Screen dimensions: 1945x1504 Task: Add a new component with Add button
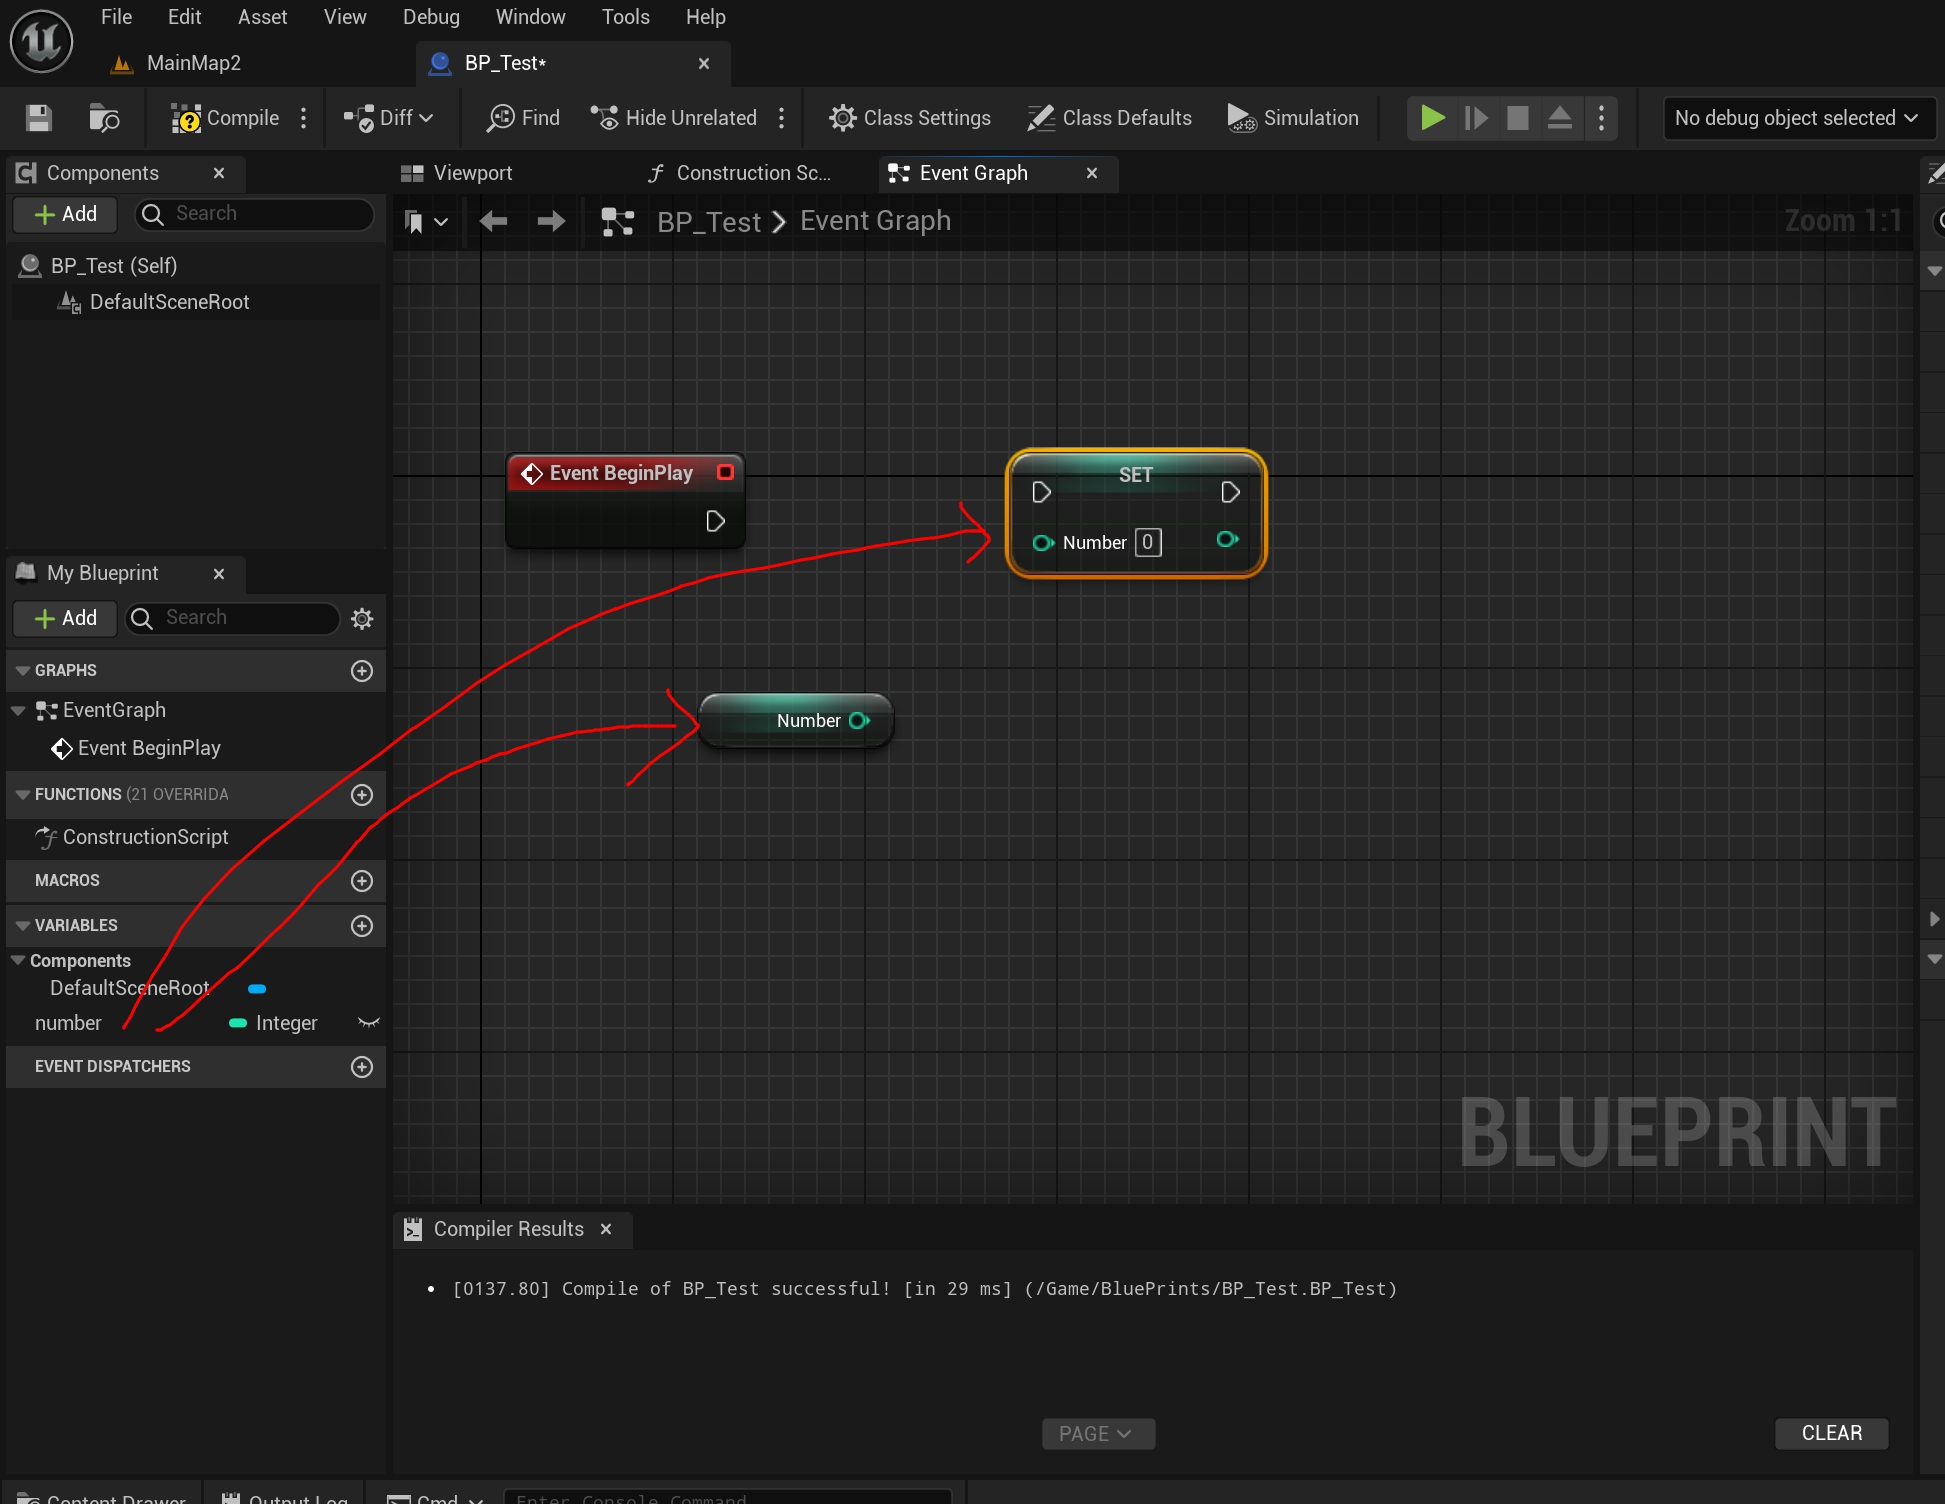click(x=65, y=214)
